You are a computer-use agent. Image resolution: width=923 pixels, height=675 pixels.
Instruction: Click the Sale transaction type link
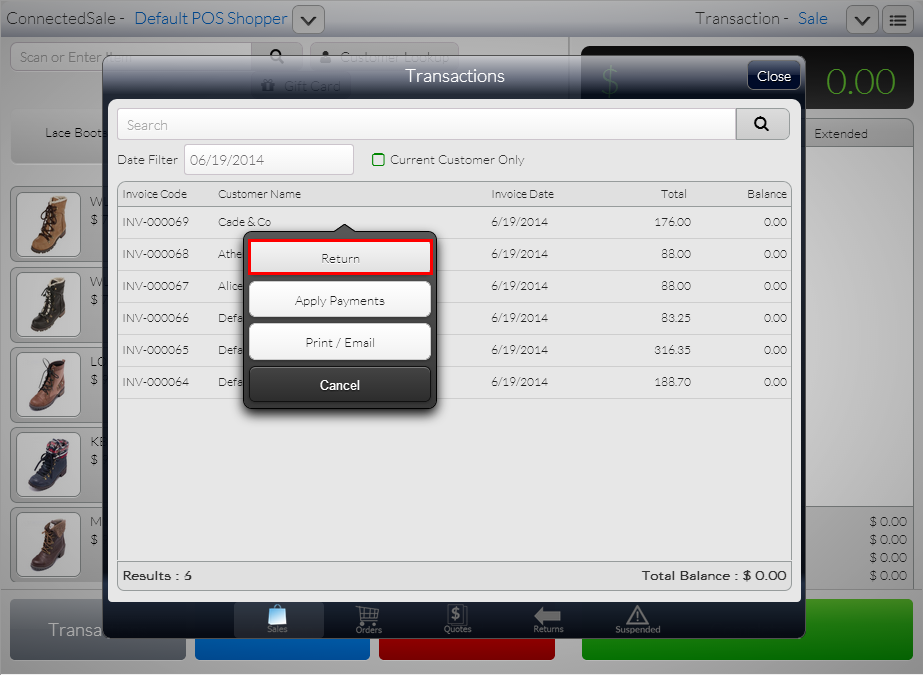click(x=812, y=18)
